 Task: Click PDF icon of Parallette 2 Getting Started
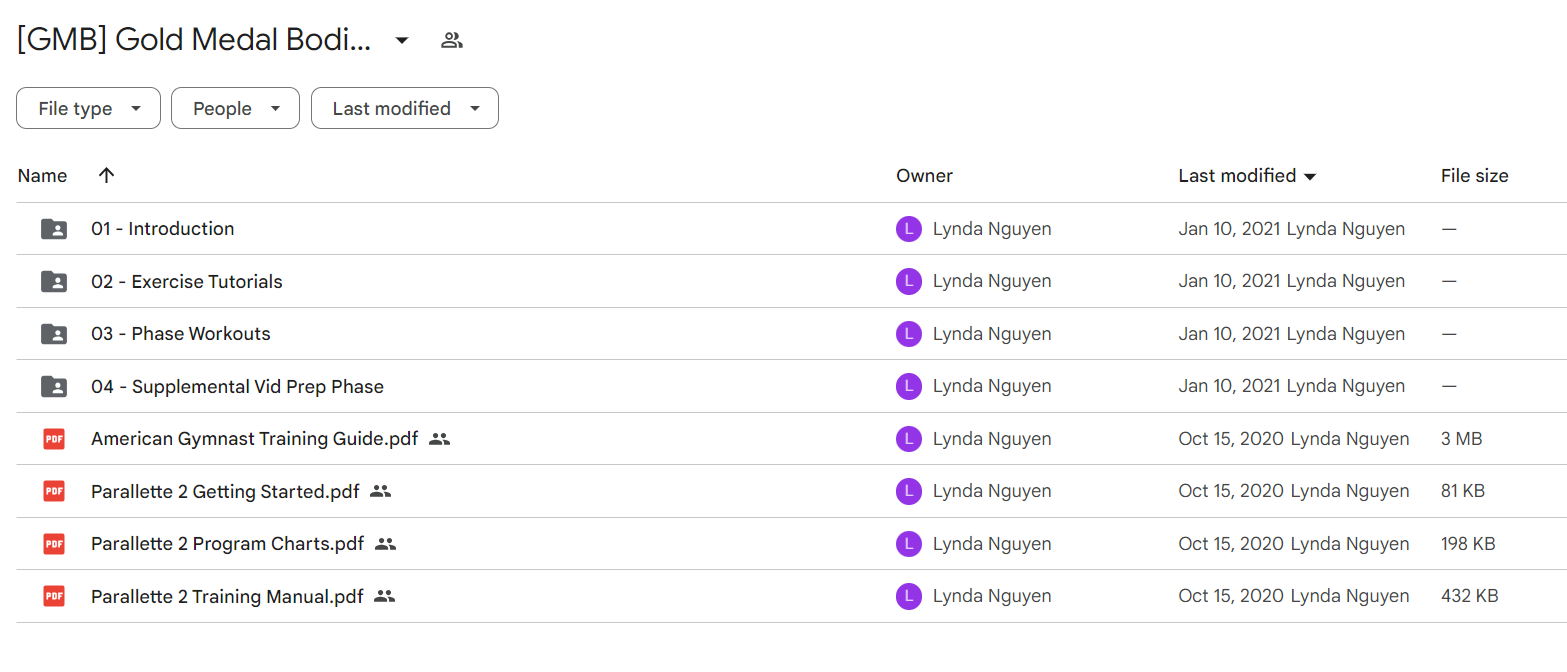point(54,491)
